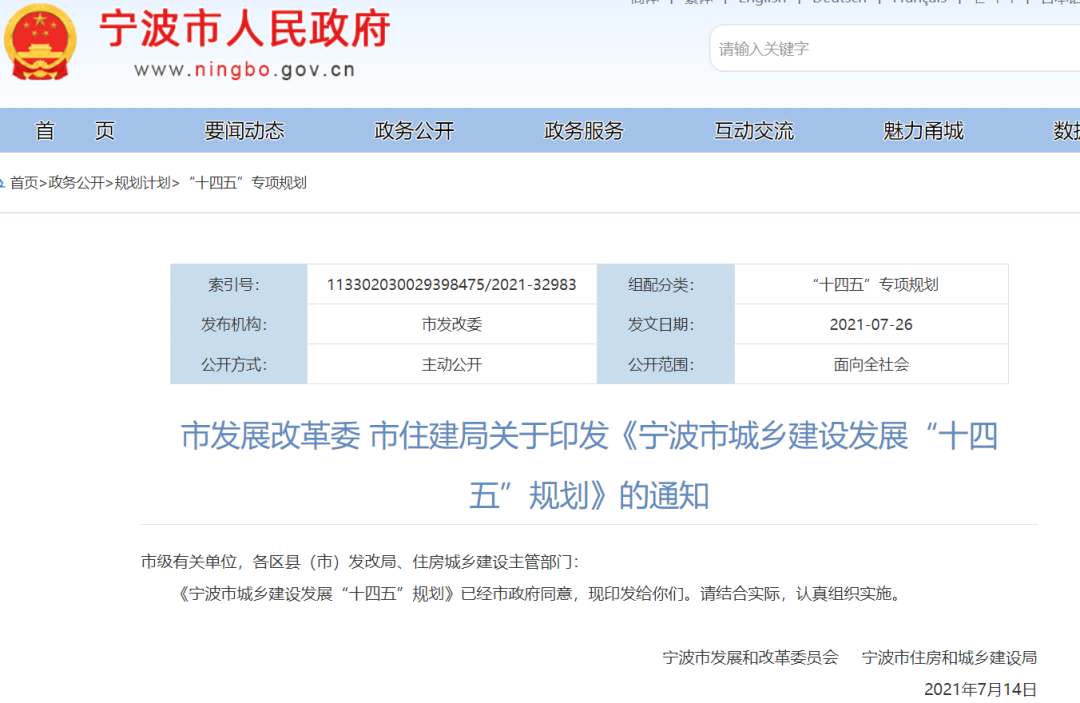Open the 互动交流 navigation menu
This screenshot has width=1080, height=703.
(x=753, y=130)
